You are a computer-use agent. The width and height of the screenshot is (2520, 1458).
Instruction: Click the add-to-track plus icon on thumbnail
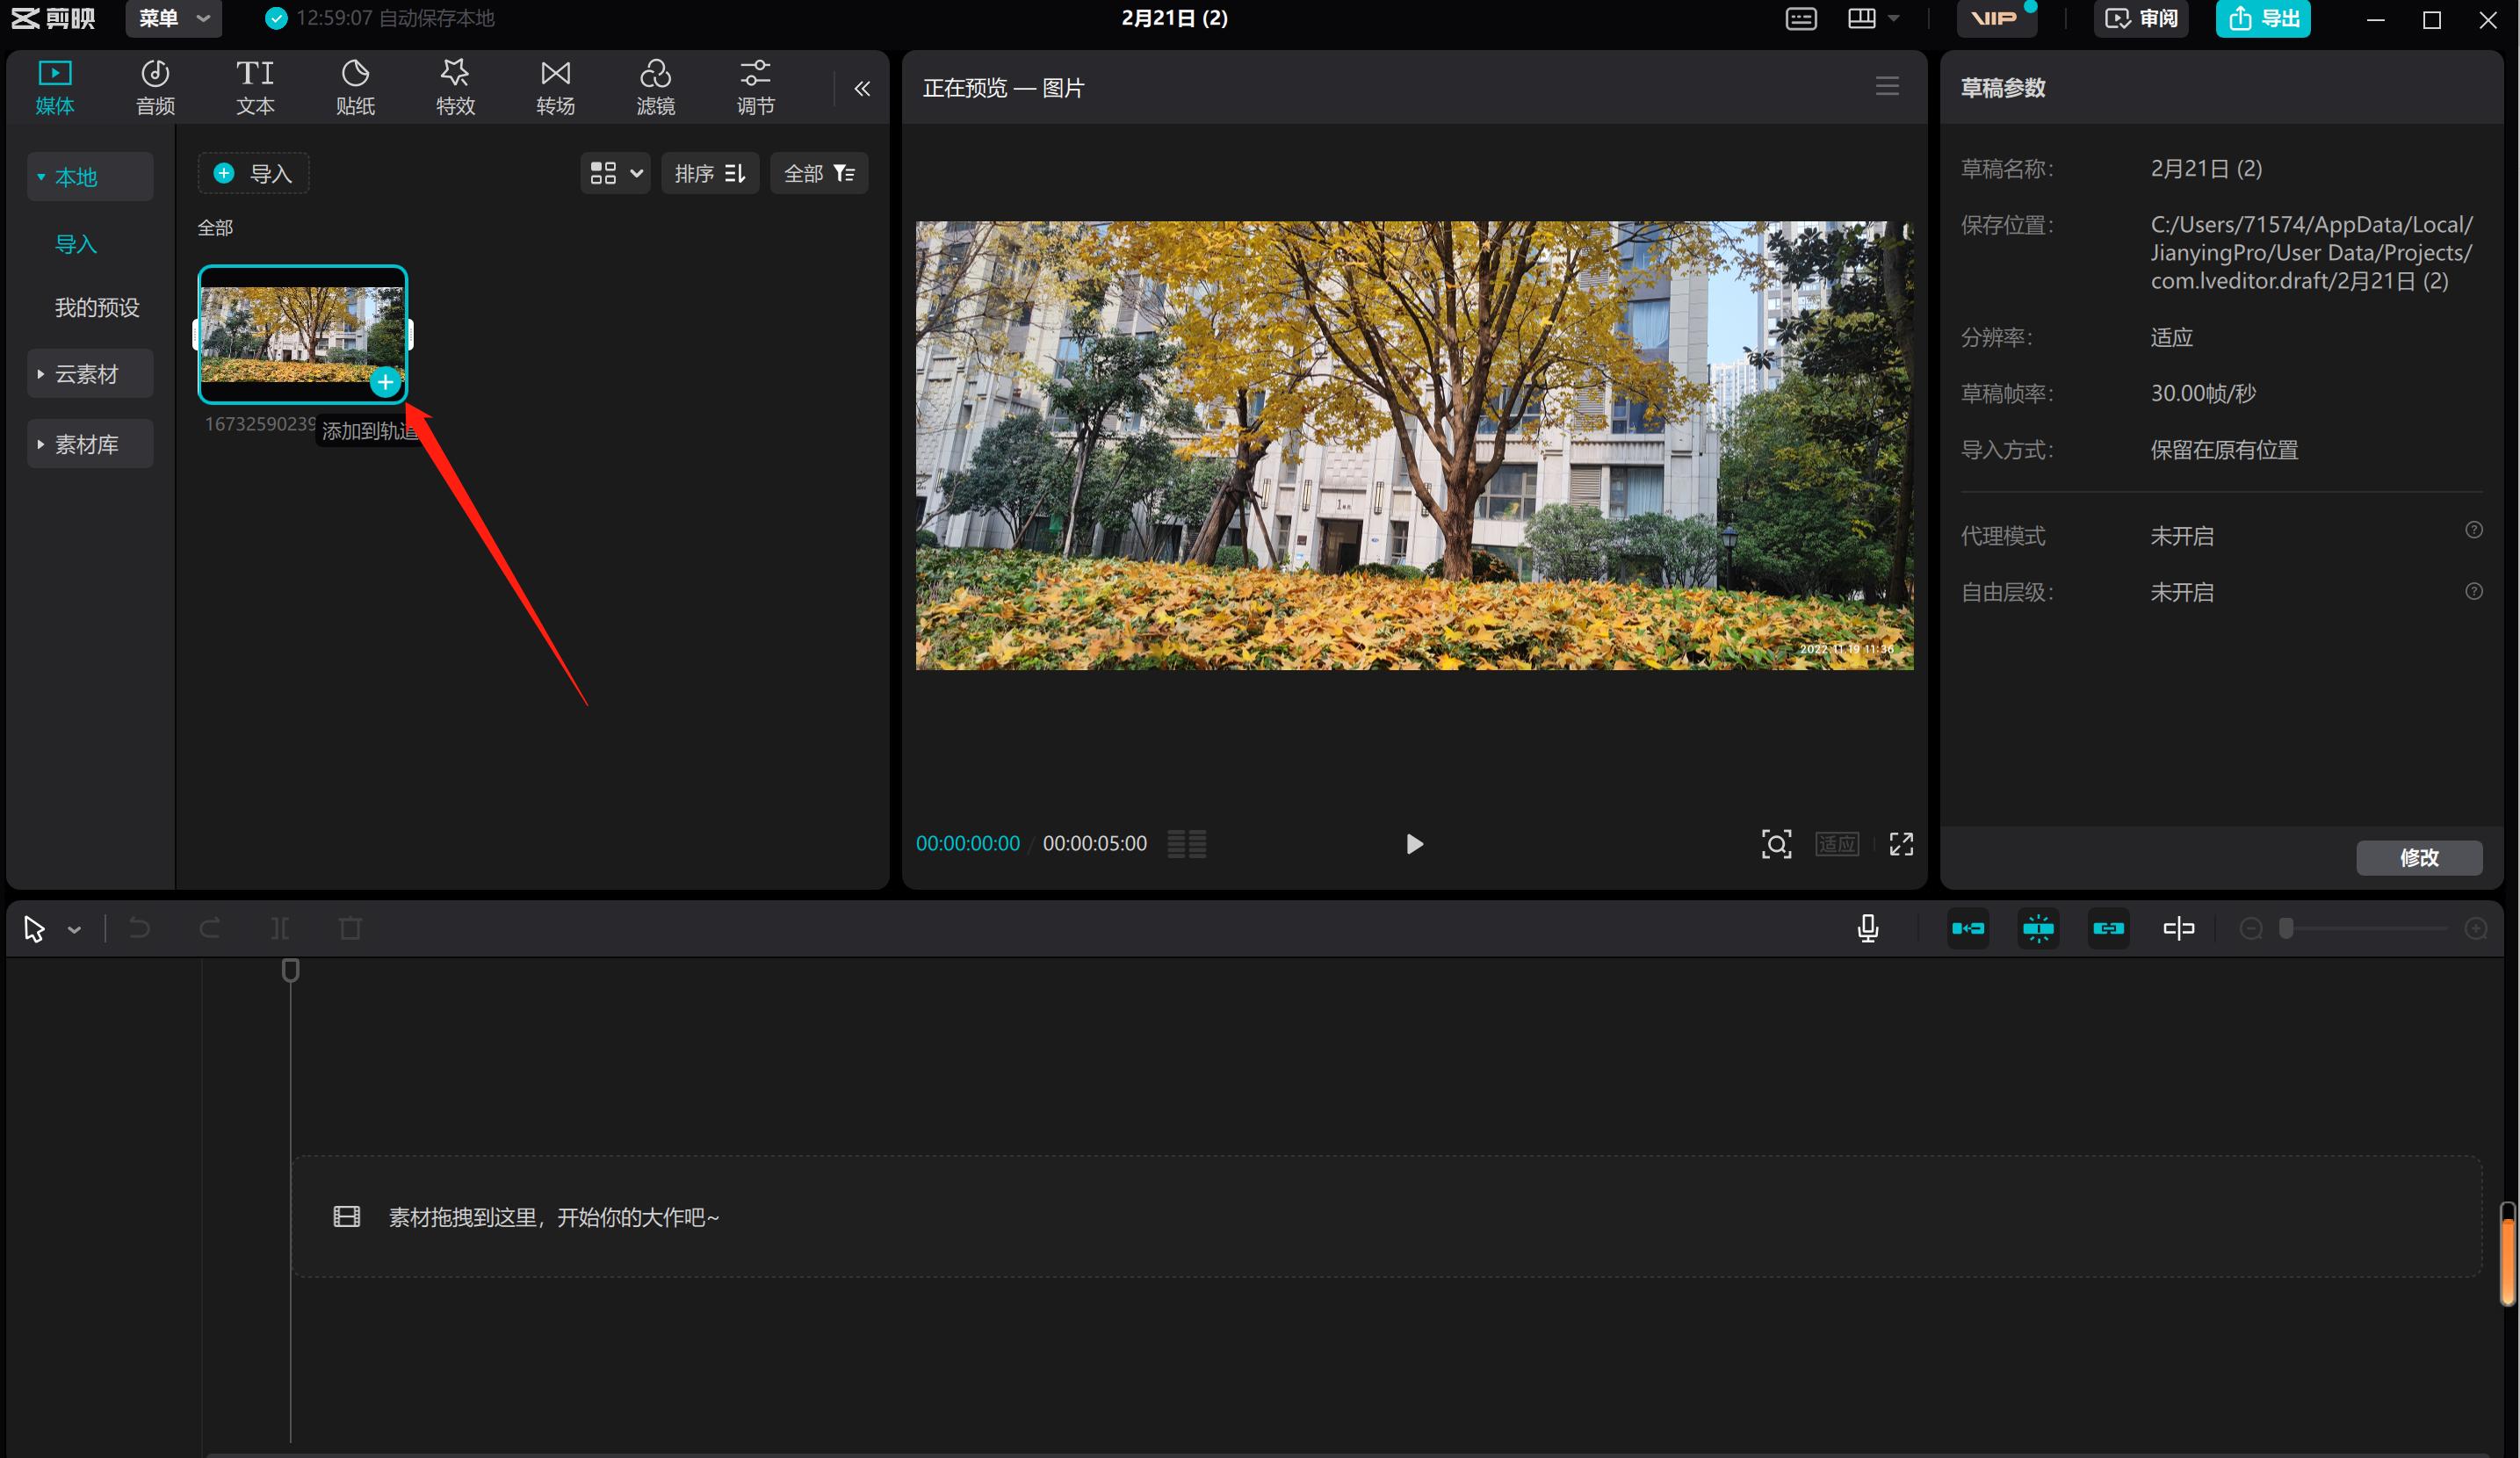tap(385, 382)
